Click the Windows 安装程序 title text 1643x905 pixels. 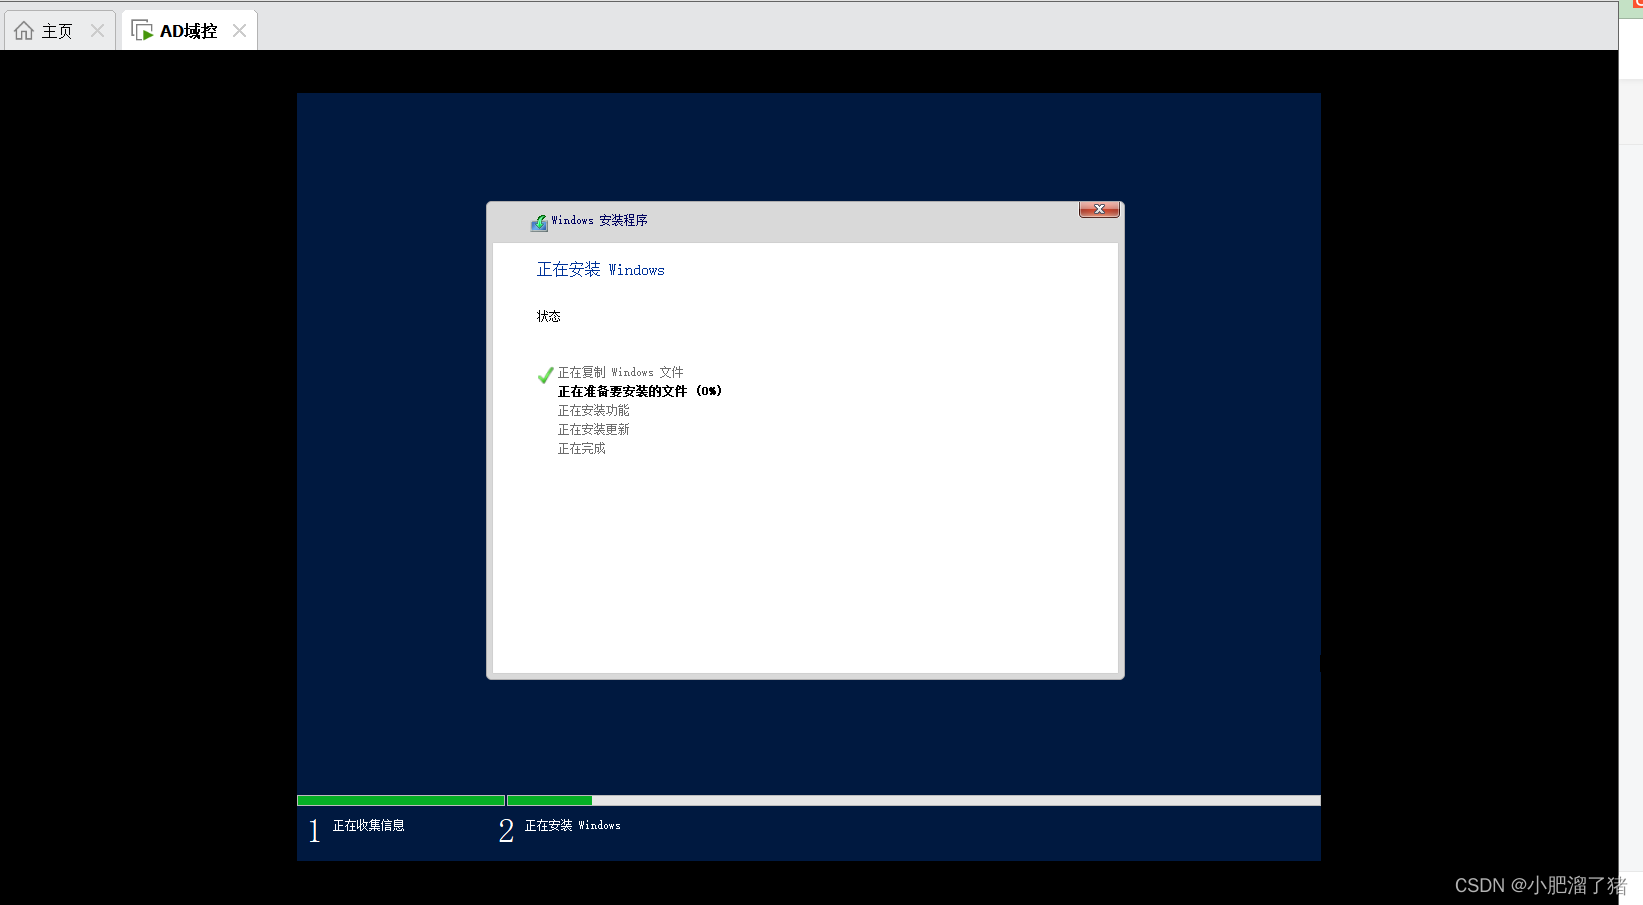(x=599, y=220)
